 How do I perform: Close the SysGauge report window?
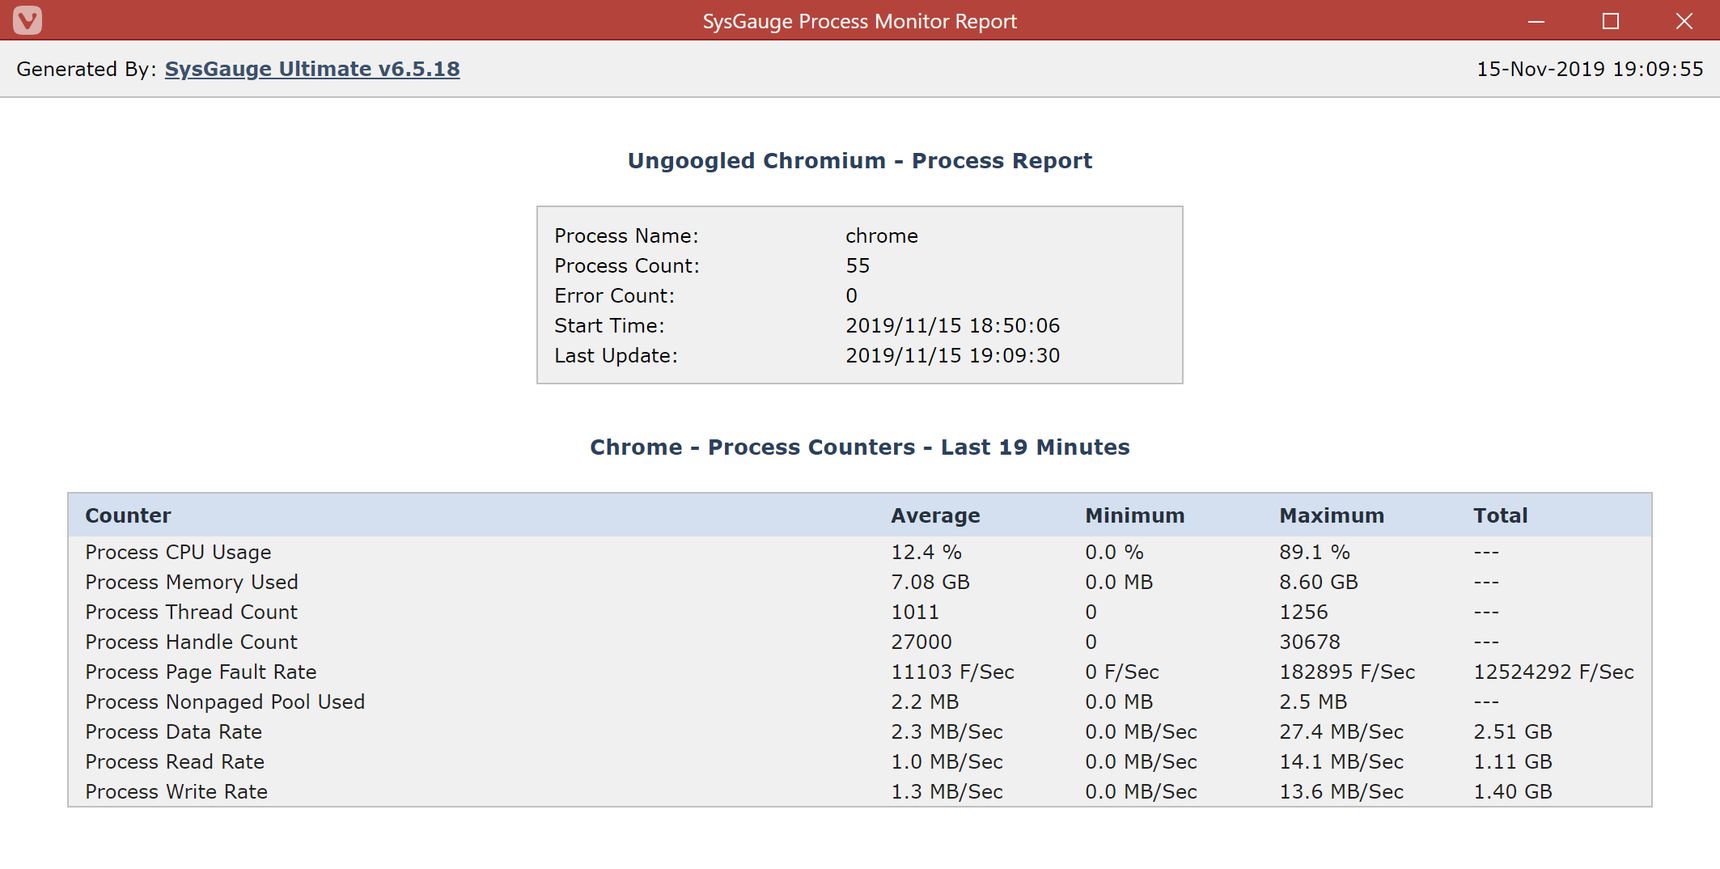tap(1684, 21)
